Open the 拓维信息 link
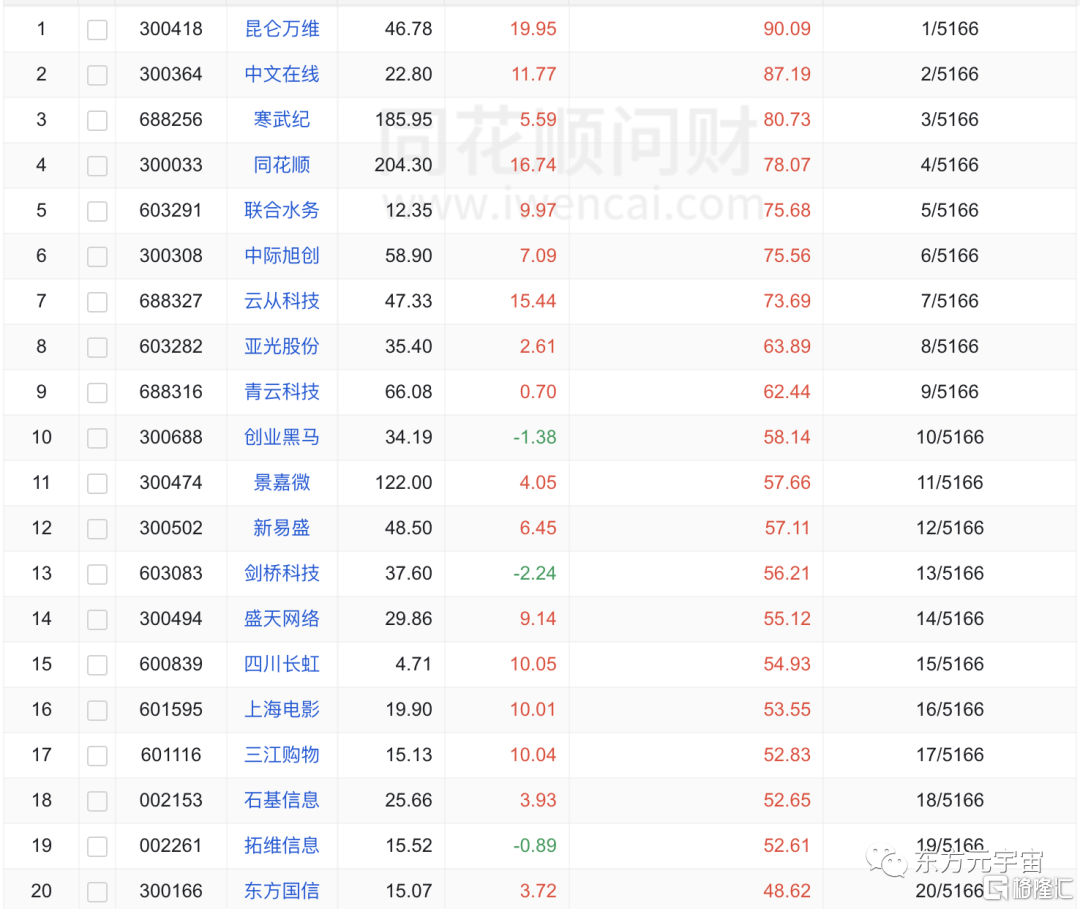Screen dimensions: 1080x909 282,847
